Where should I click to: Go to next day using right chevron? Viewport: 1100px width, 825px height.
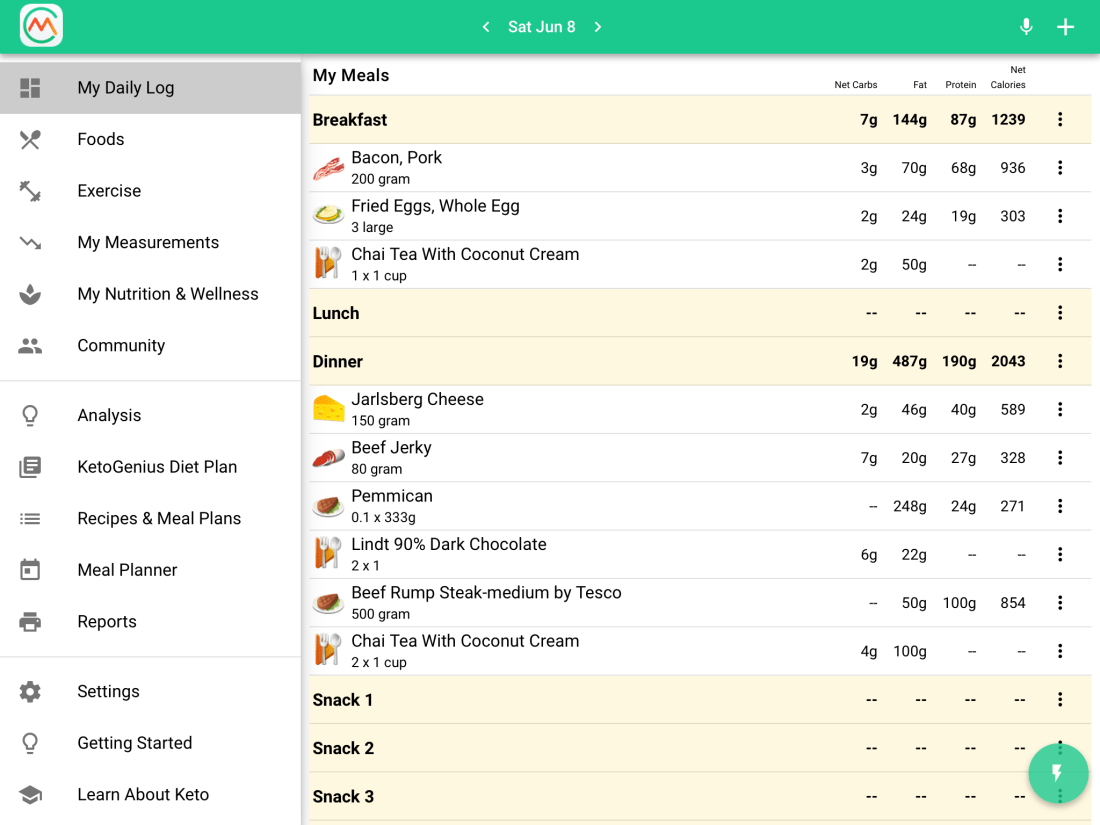(x=598, y=27)
